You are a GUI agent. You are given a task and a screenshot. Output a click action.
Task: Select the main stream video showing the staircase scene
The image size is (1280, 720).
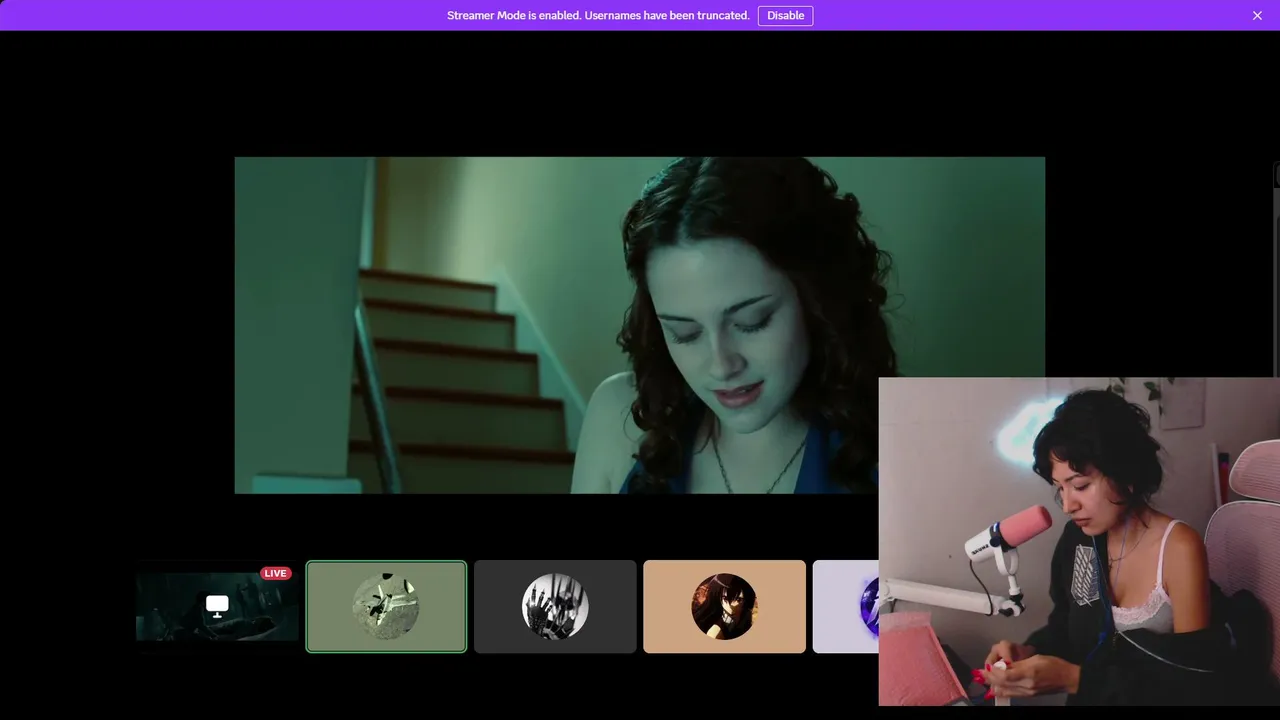point(640,325)
